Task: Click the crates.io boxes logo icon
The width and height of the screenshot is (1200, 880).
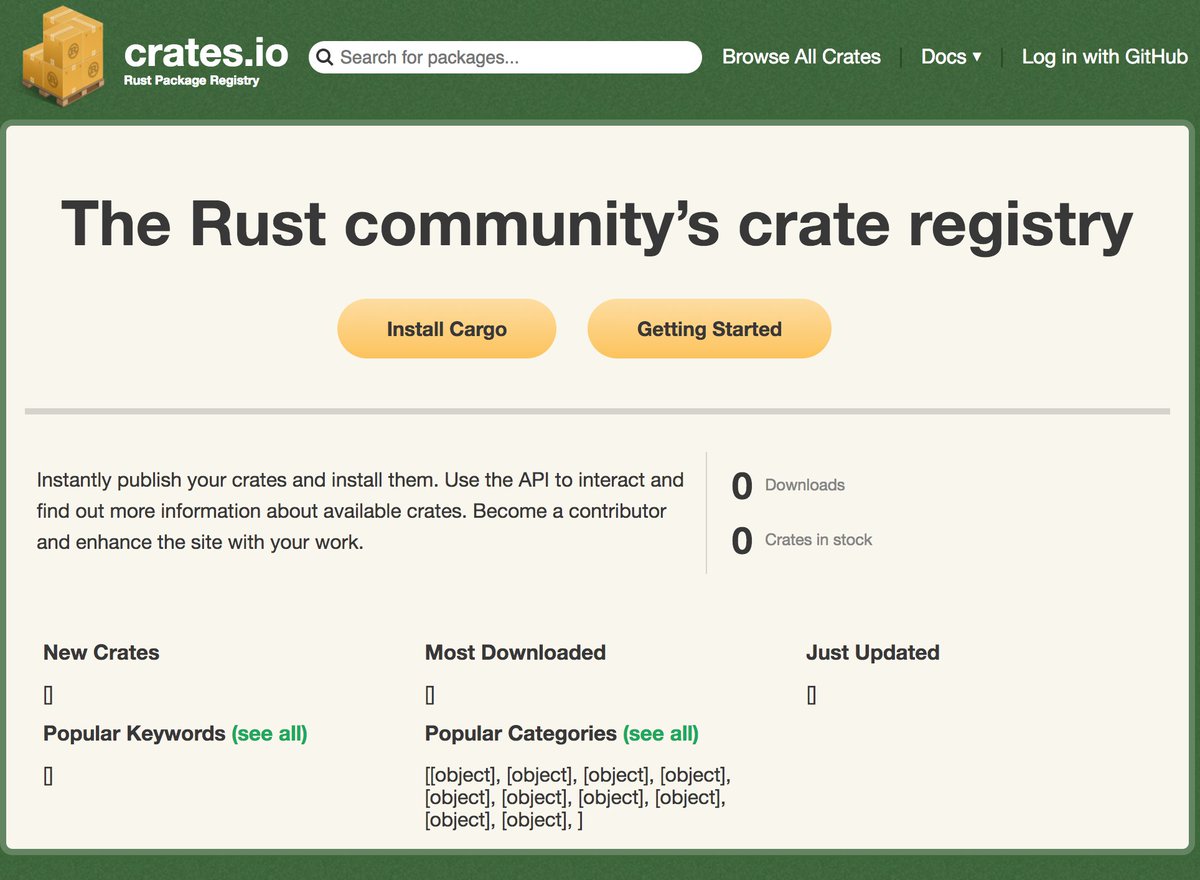Action: point(66,56)
